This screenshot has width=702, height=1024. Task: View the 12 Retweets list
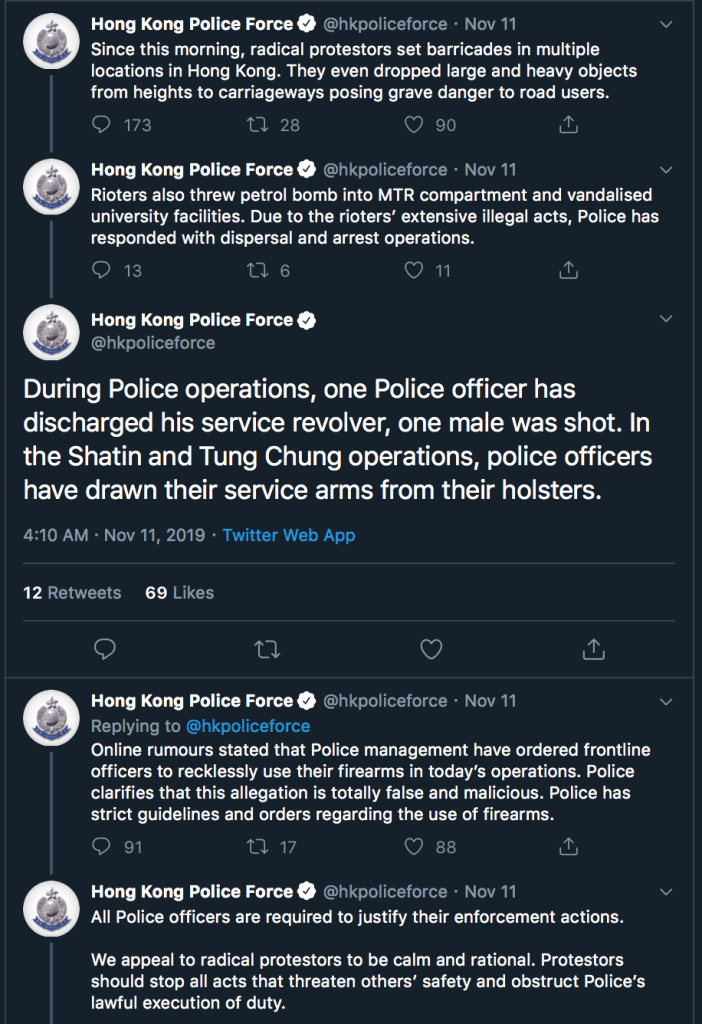point(72,592)
